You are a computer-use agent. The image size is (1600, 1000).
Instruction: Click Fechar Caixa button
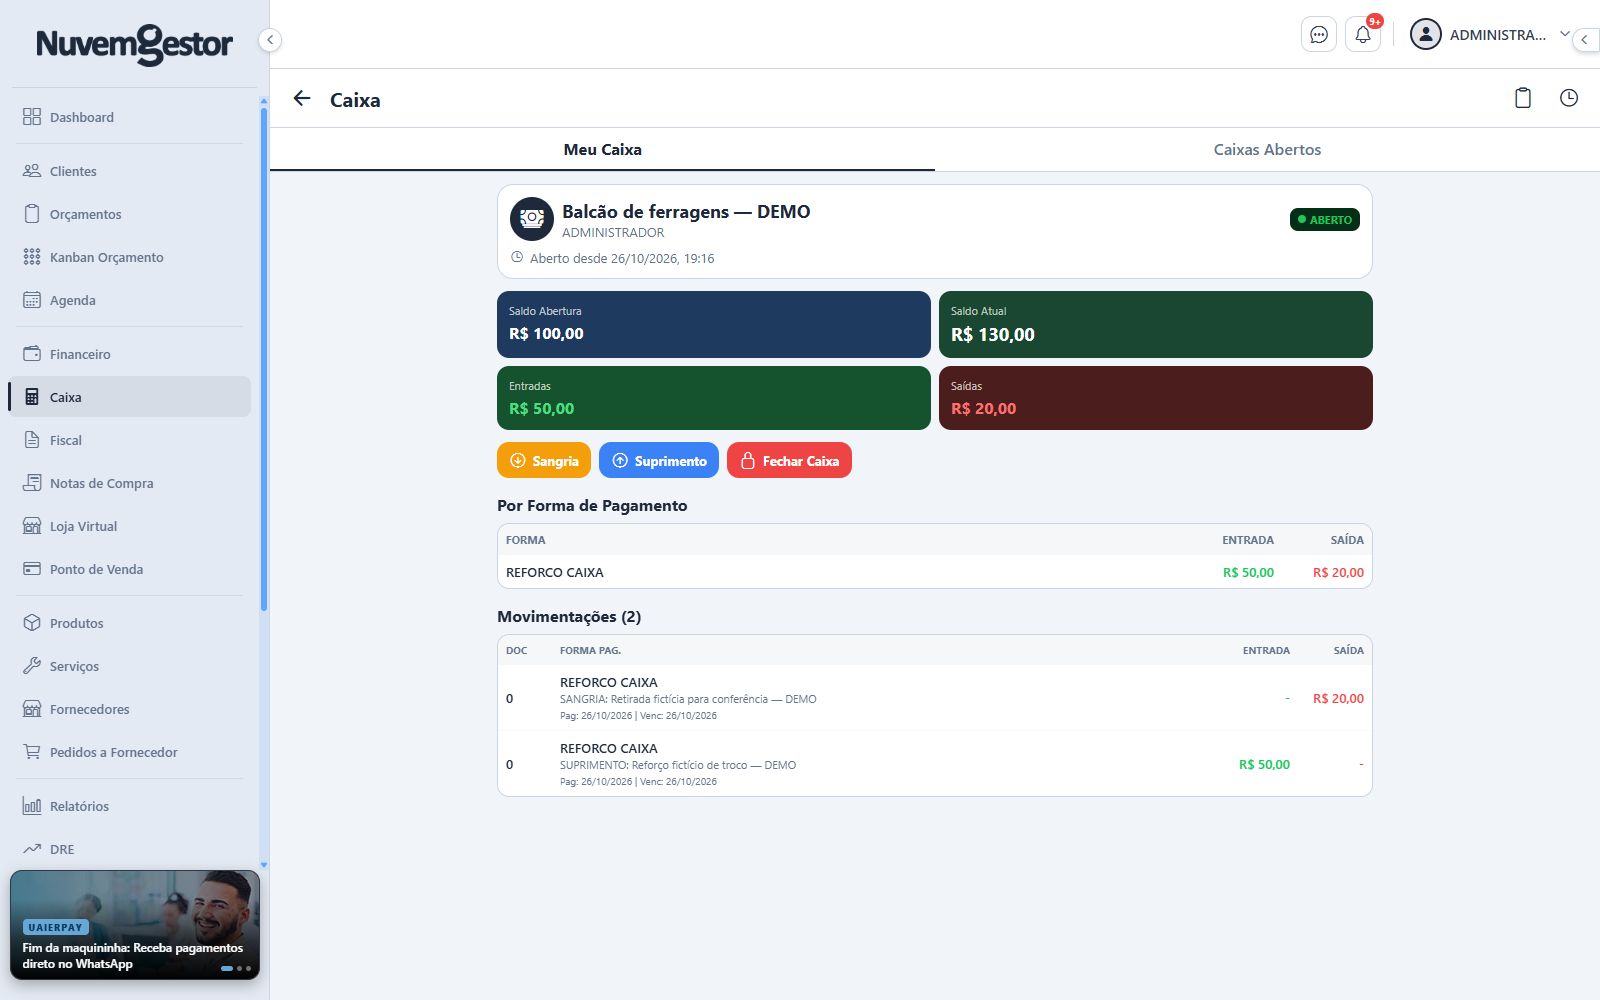point(789,460)
